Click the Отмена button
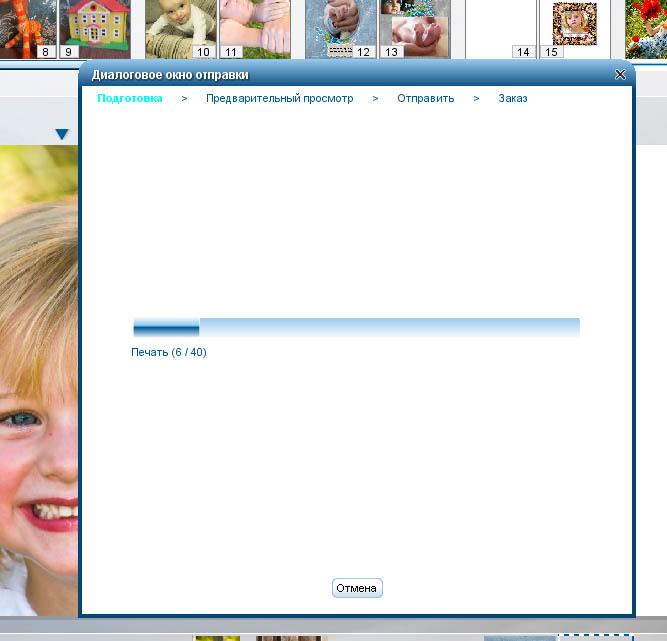This screenshot has height=641, width=667. tap(357, 588)
